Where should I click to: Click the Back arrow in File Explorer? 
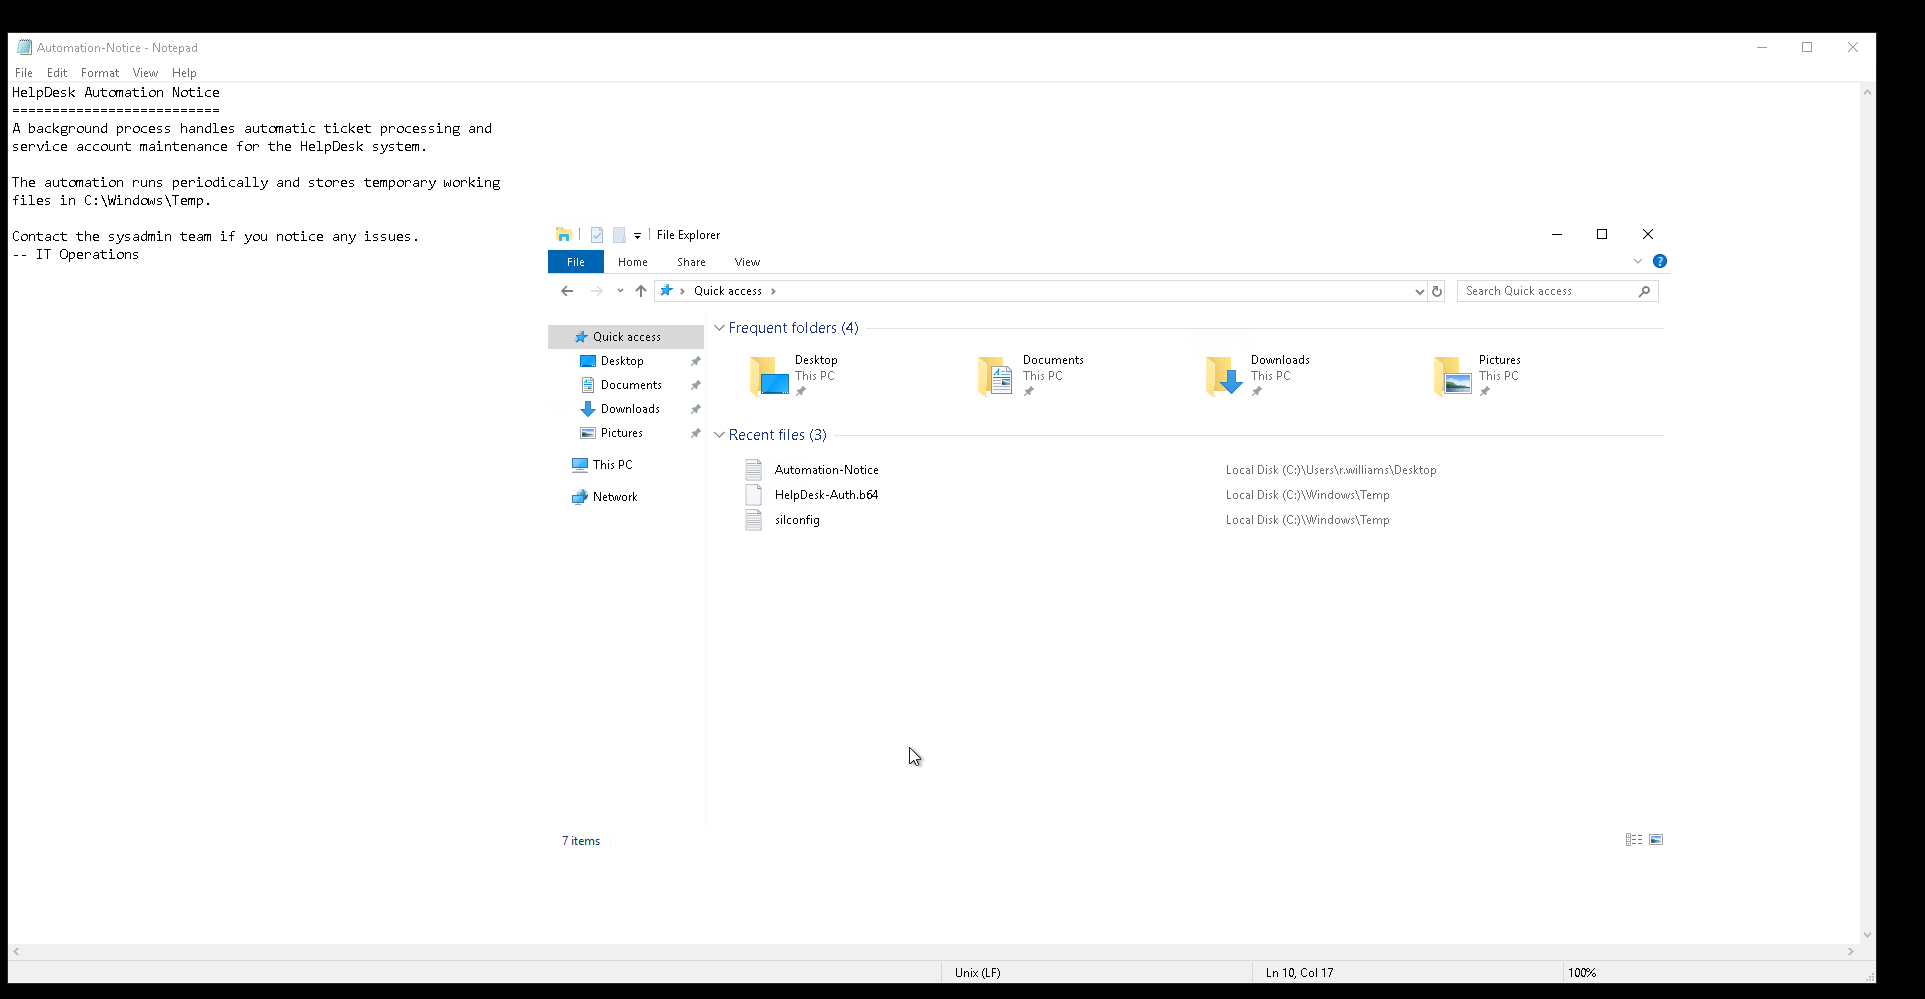click(567, 291)
